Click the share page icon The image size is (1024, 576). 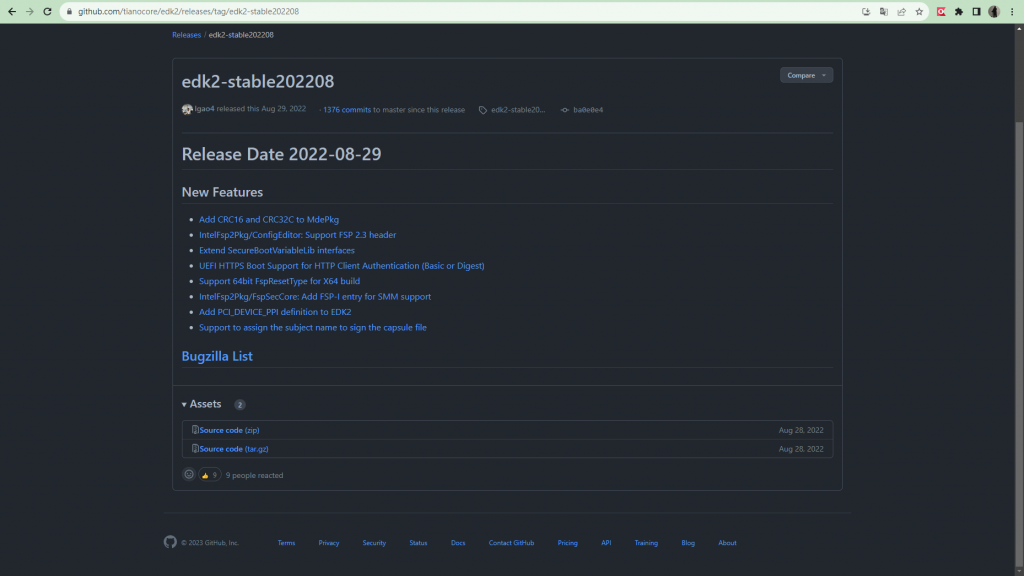tap(901, 11)
